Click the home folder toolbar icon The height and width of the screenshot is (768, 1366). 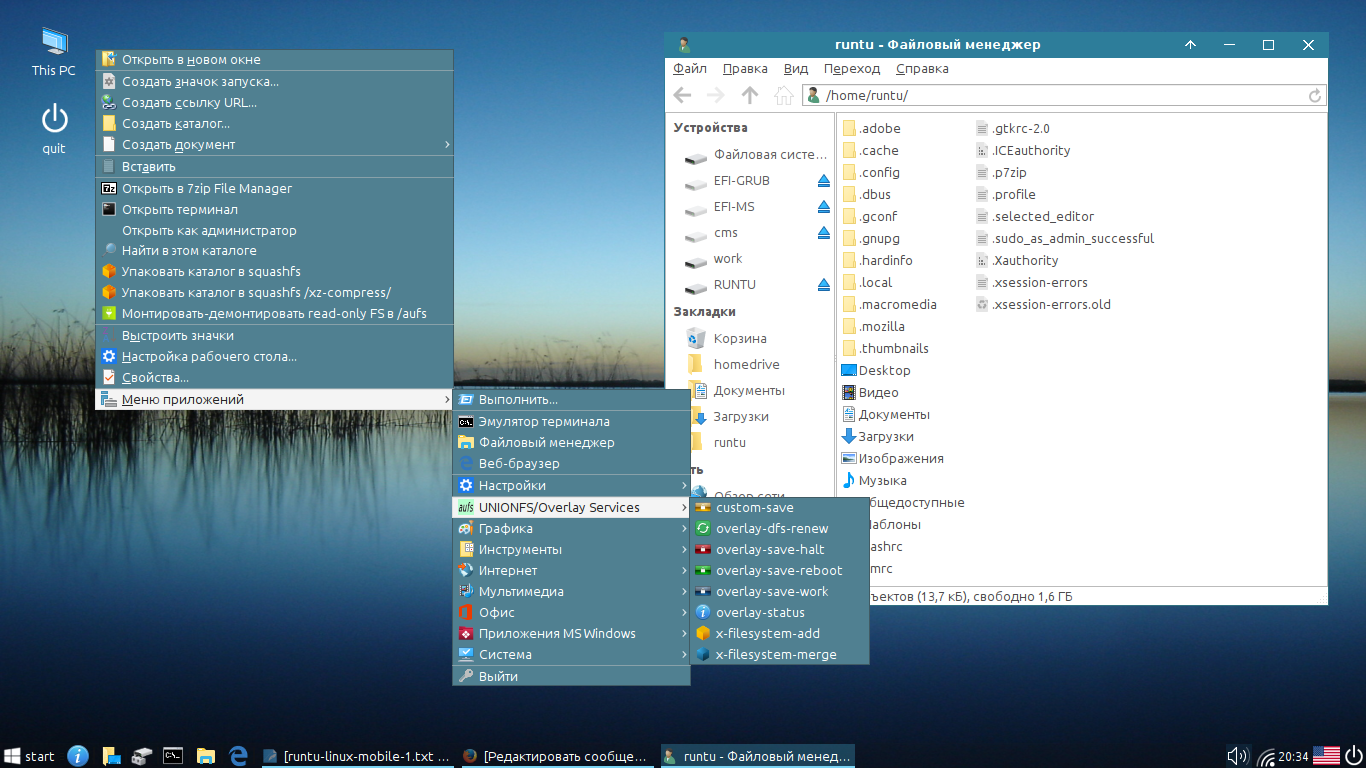pos(784,95)
